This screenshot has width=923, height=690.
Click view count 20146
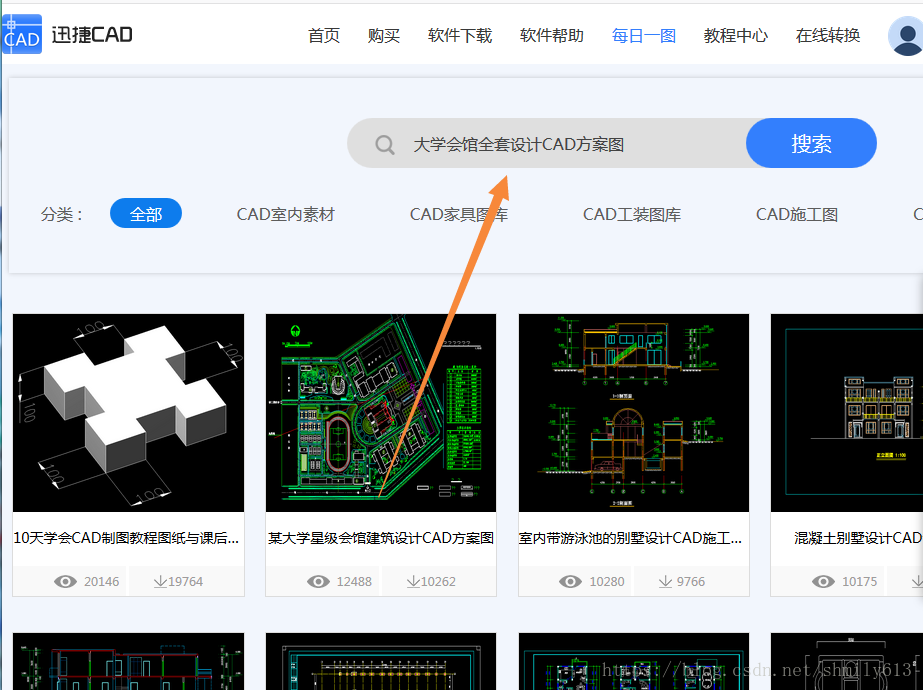101,582
